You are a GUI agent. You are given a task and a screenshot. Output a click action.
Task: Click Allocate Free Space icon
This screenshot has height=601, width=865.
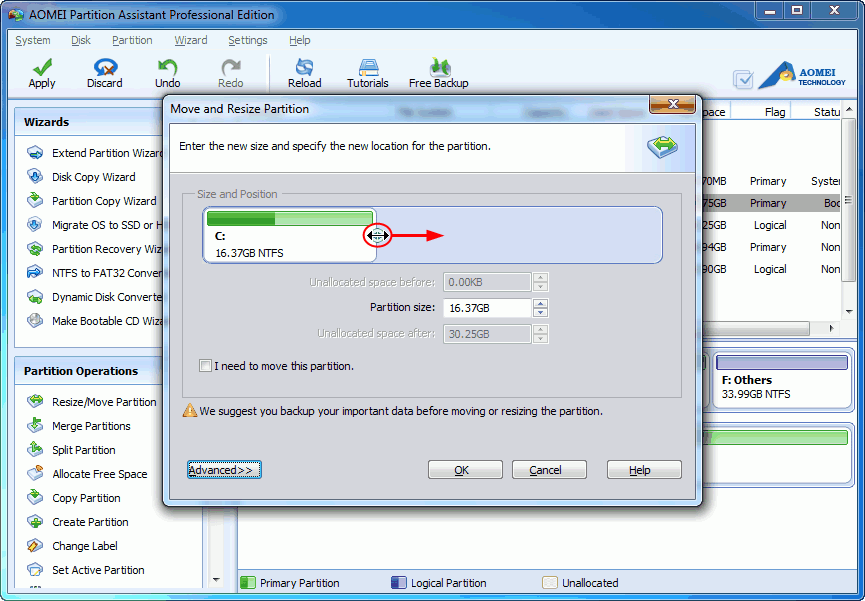pos(35,474)
